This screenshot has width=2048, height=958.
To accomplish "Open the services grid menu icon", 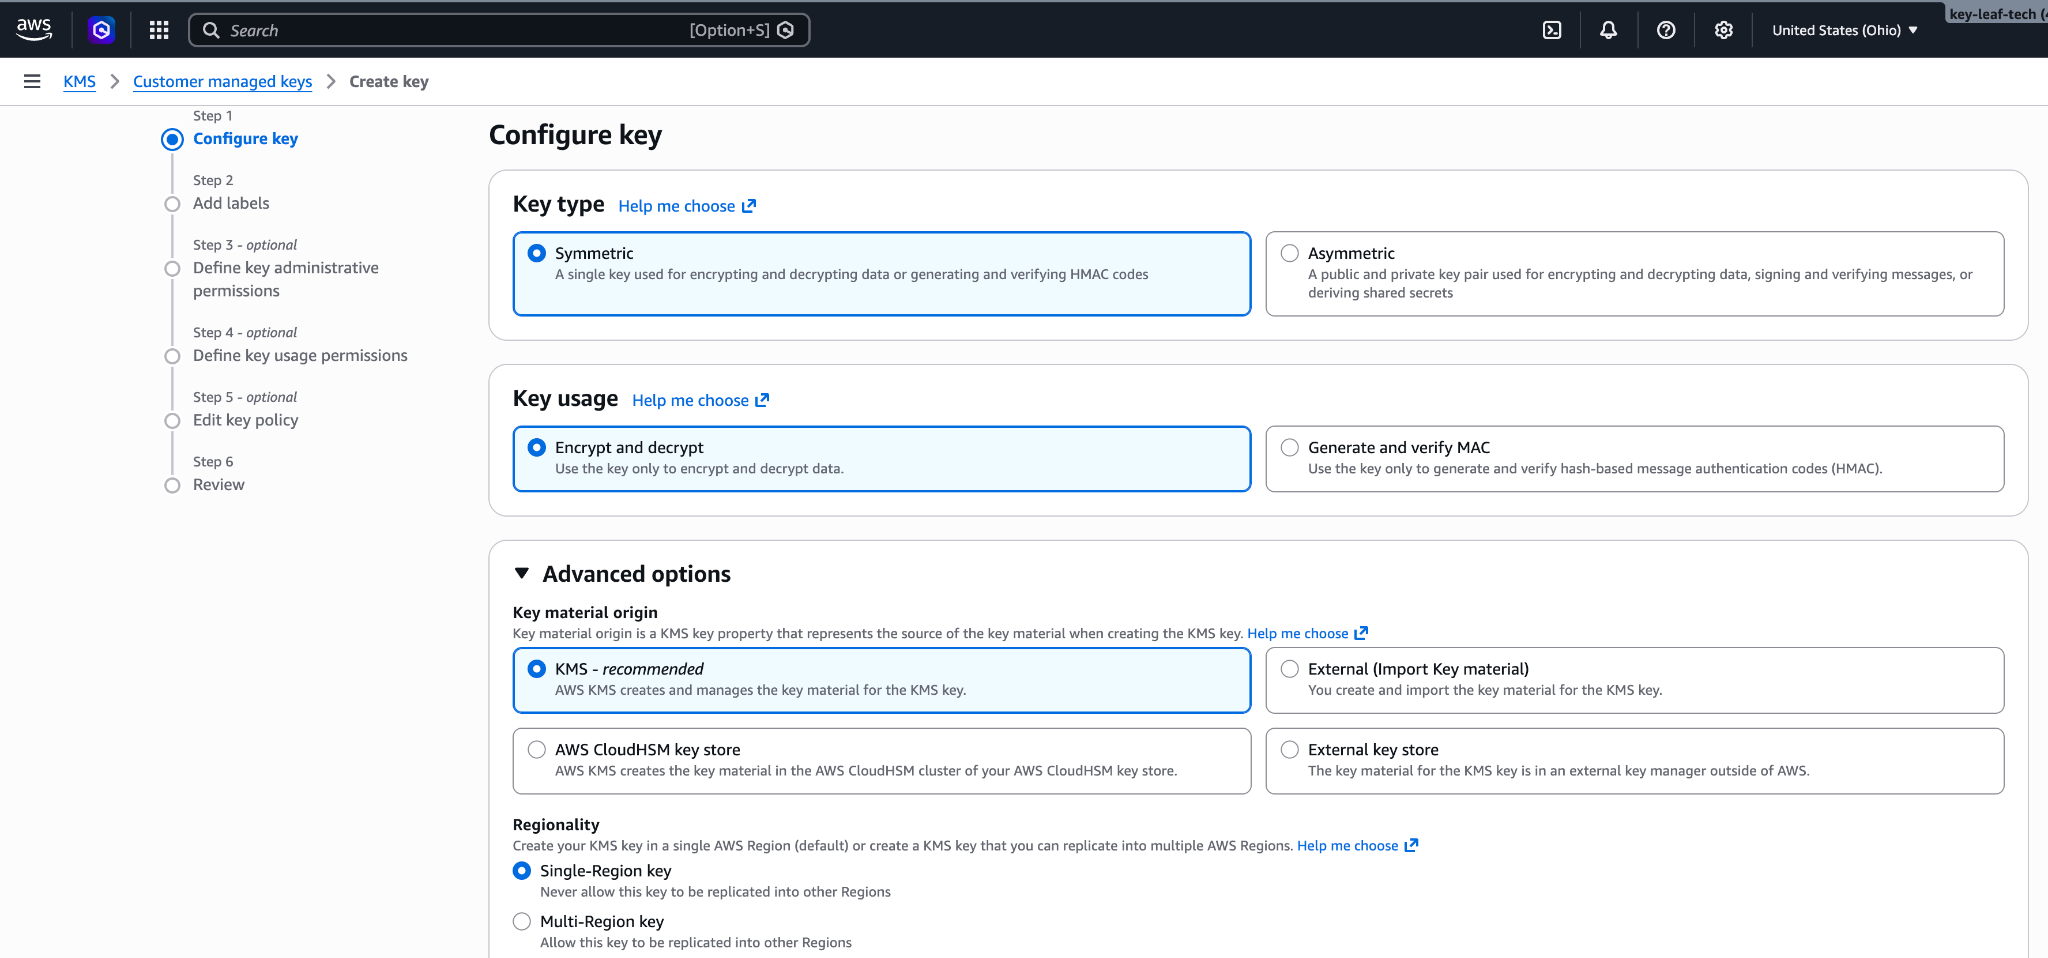I will point(159,30).
